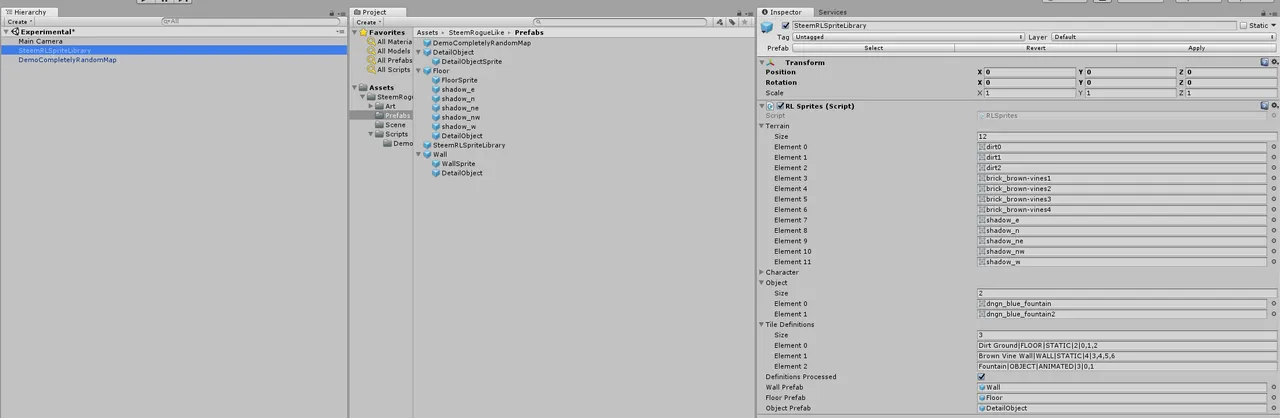Open the object picker for Wall Prefab
The height and width of the screenshot is (418, 1280).
coord(1274,387)
